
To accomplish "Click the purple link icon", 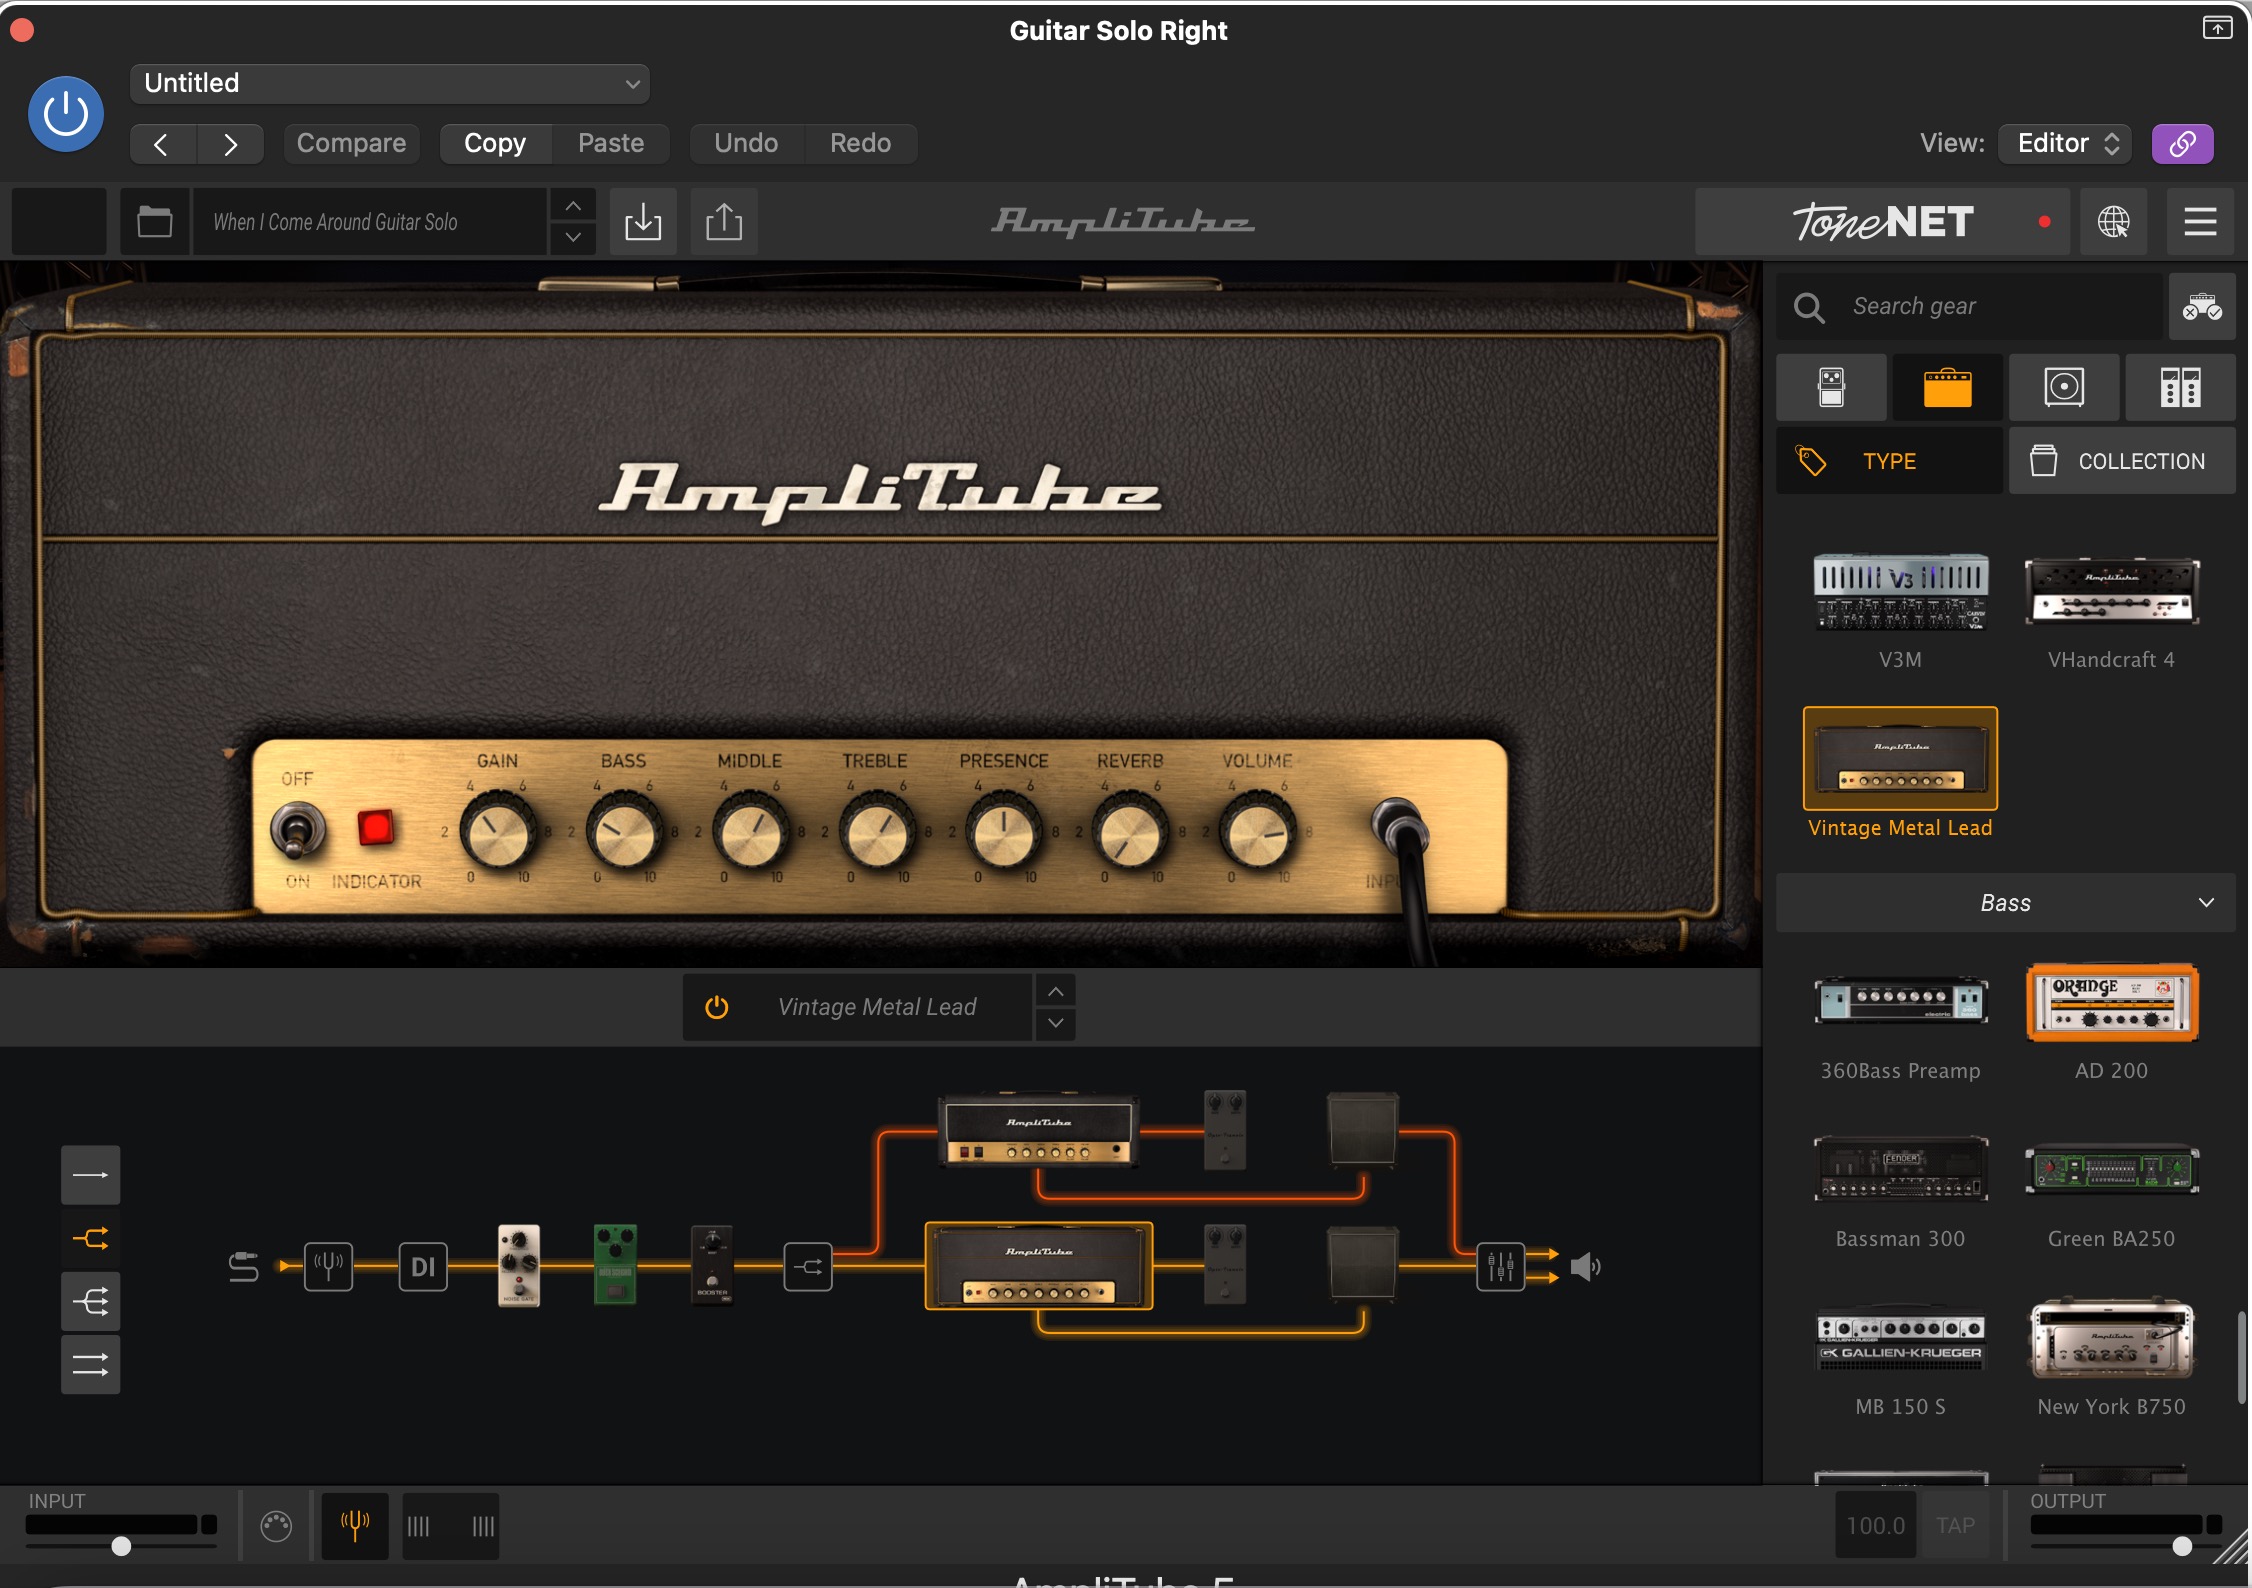I will 2182,144.
